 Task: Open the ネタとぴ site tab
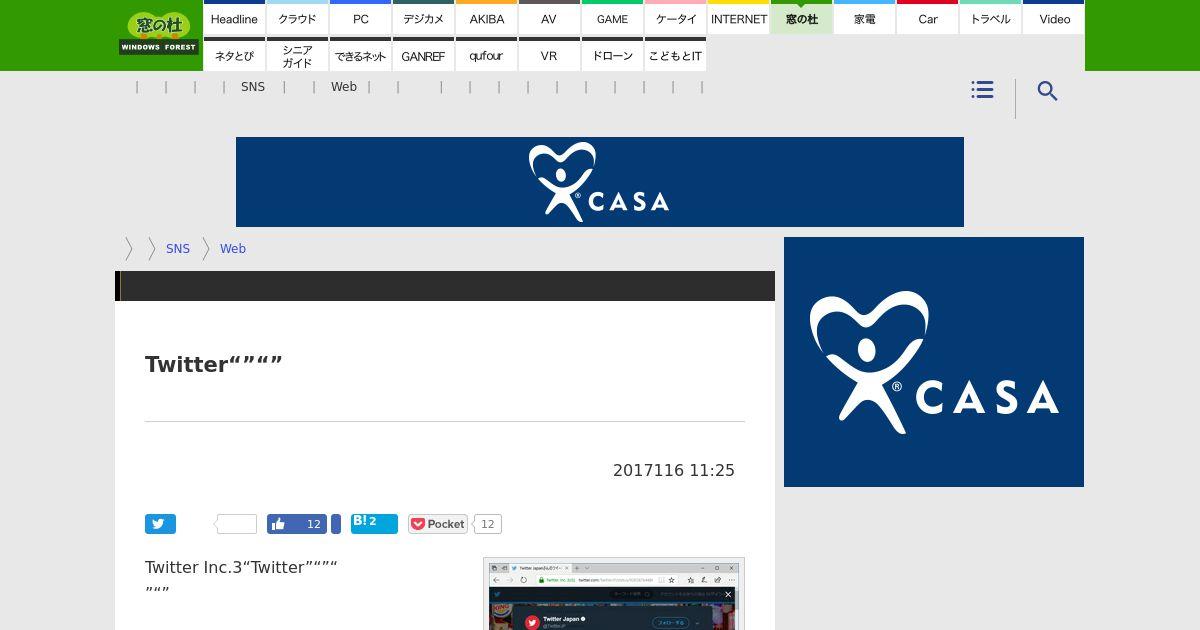point(234,55)
